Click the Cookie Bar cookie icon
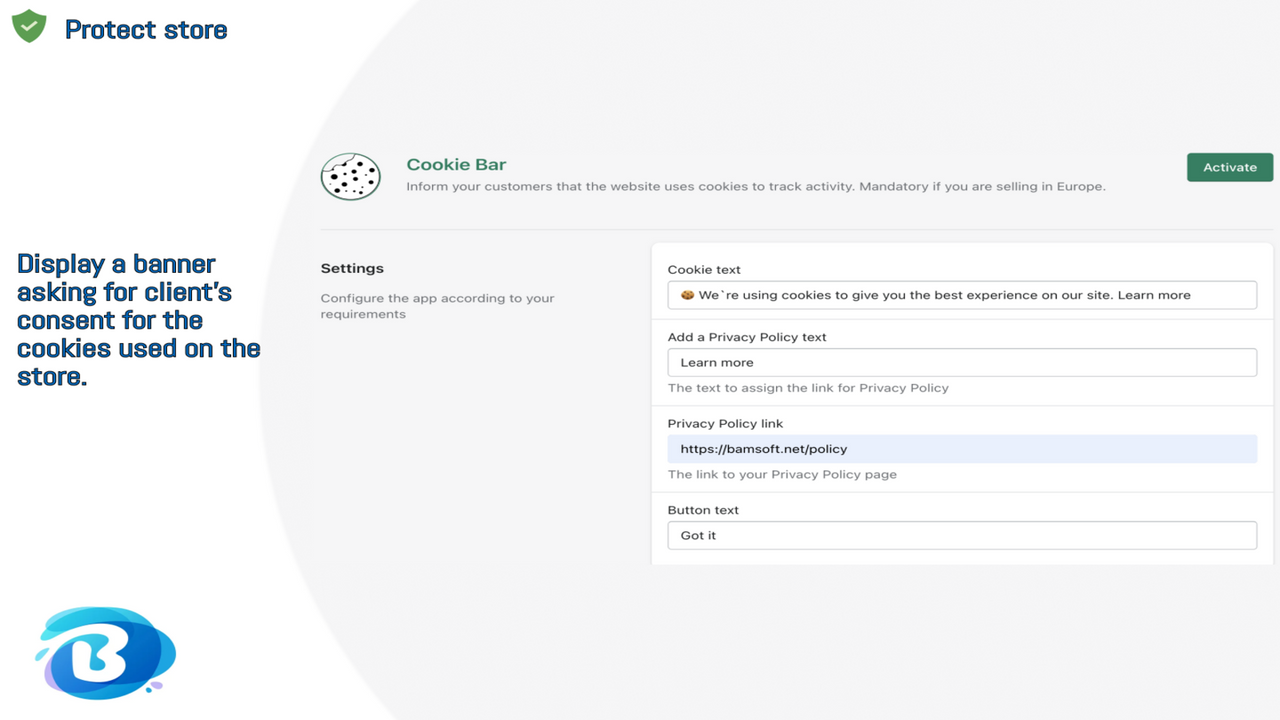1280x720 pixels. [350, 177]
